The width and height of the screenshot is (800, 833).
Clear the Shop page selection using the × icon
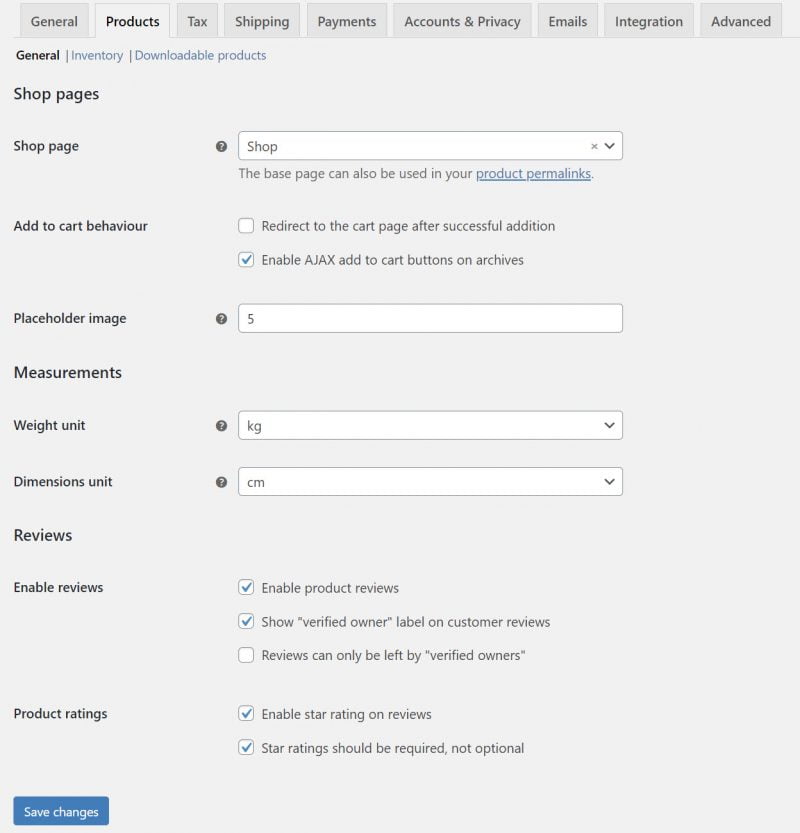pyautogui.click(x=592, y=146)
